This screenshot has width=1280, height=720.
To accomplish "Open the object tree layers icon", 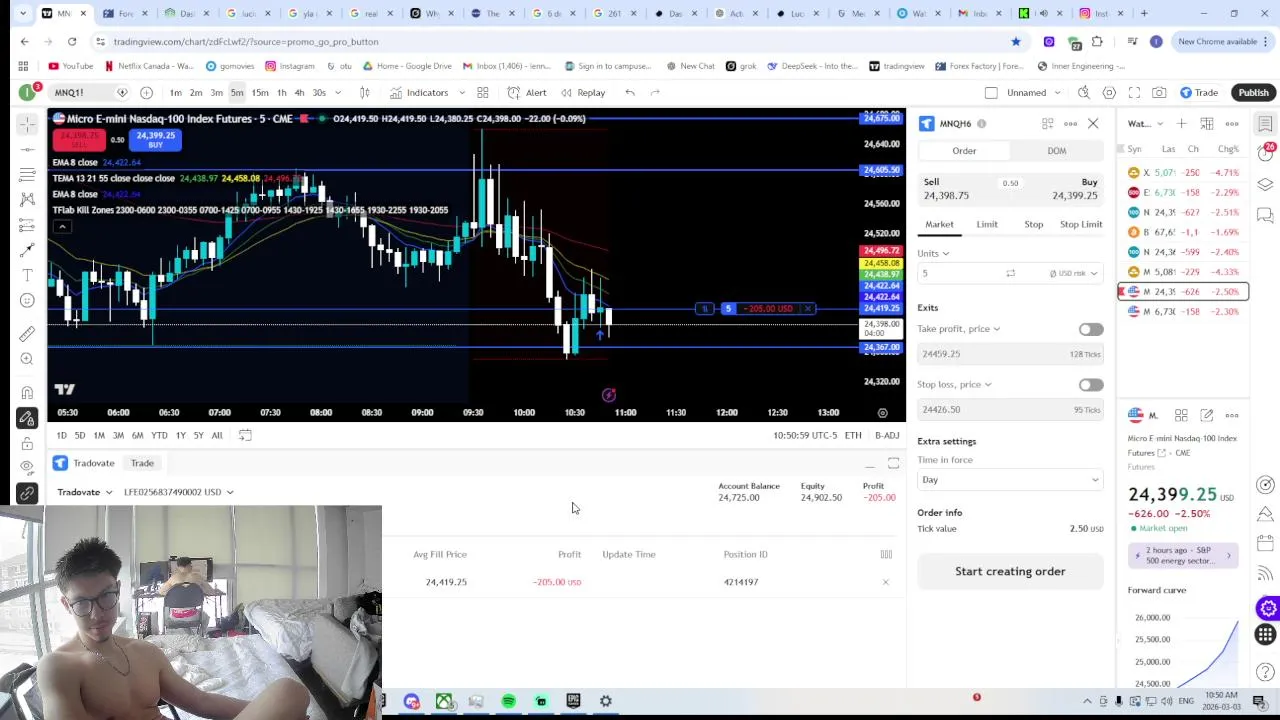I will click(x=1265, y=185).
